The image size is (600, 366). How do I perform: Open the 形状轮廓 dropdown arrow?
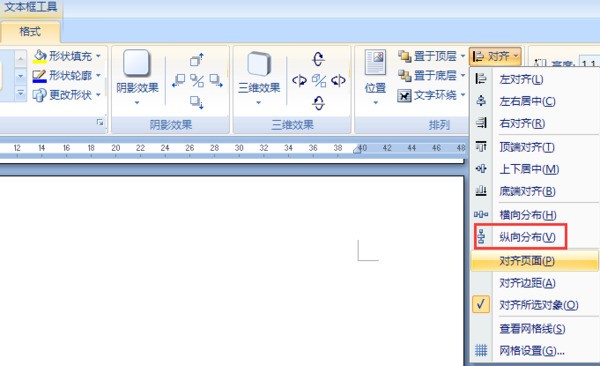pyautogui.click(x=98, y=75)
